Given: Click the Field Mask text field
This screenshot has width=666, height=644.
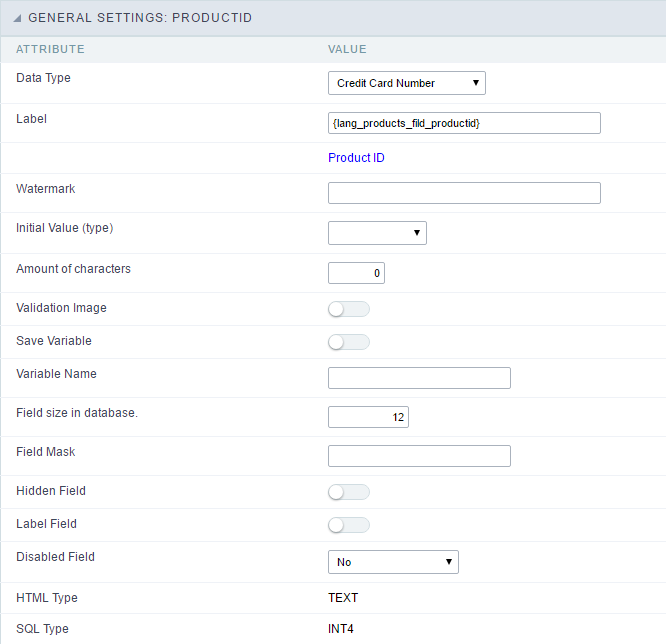Looking at the screenshot, I should 419,456.
